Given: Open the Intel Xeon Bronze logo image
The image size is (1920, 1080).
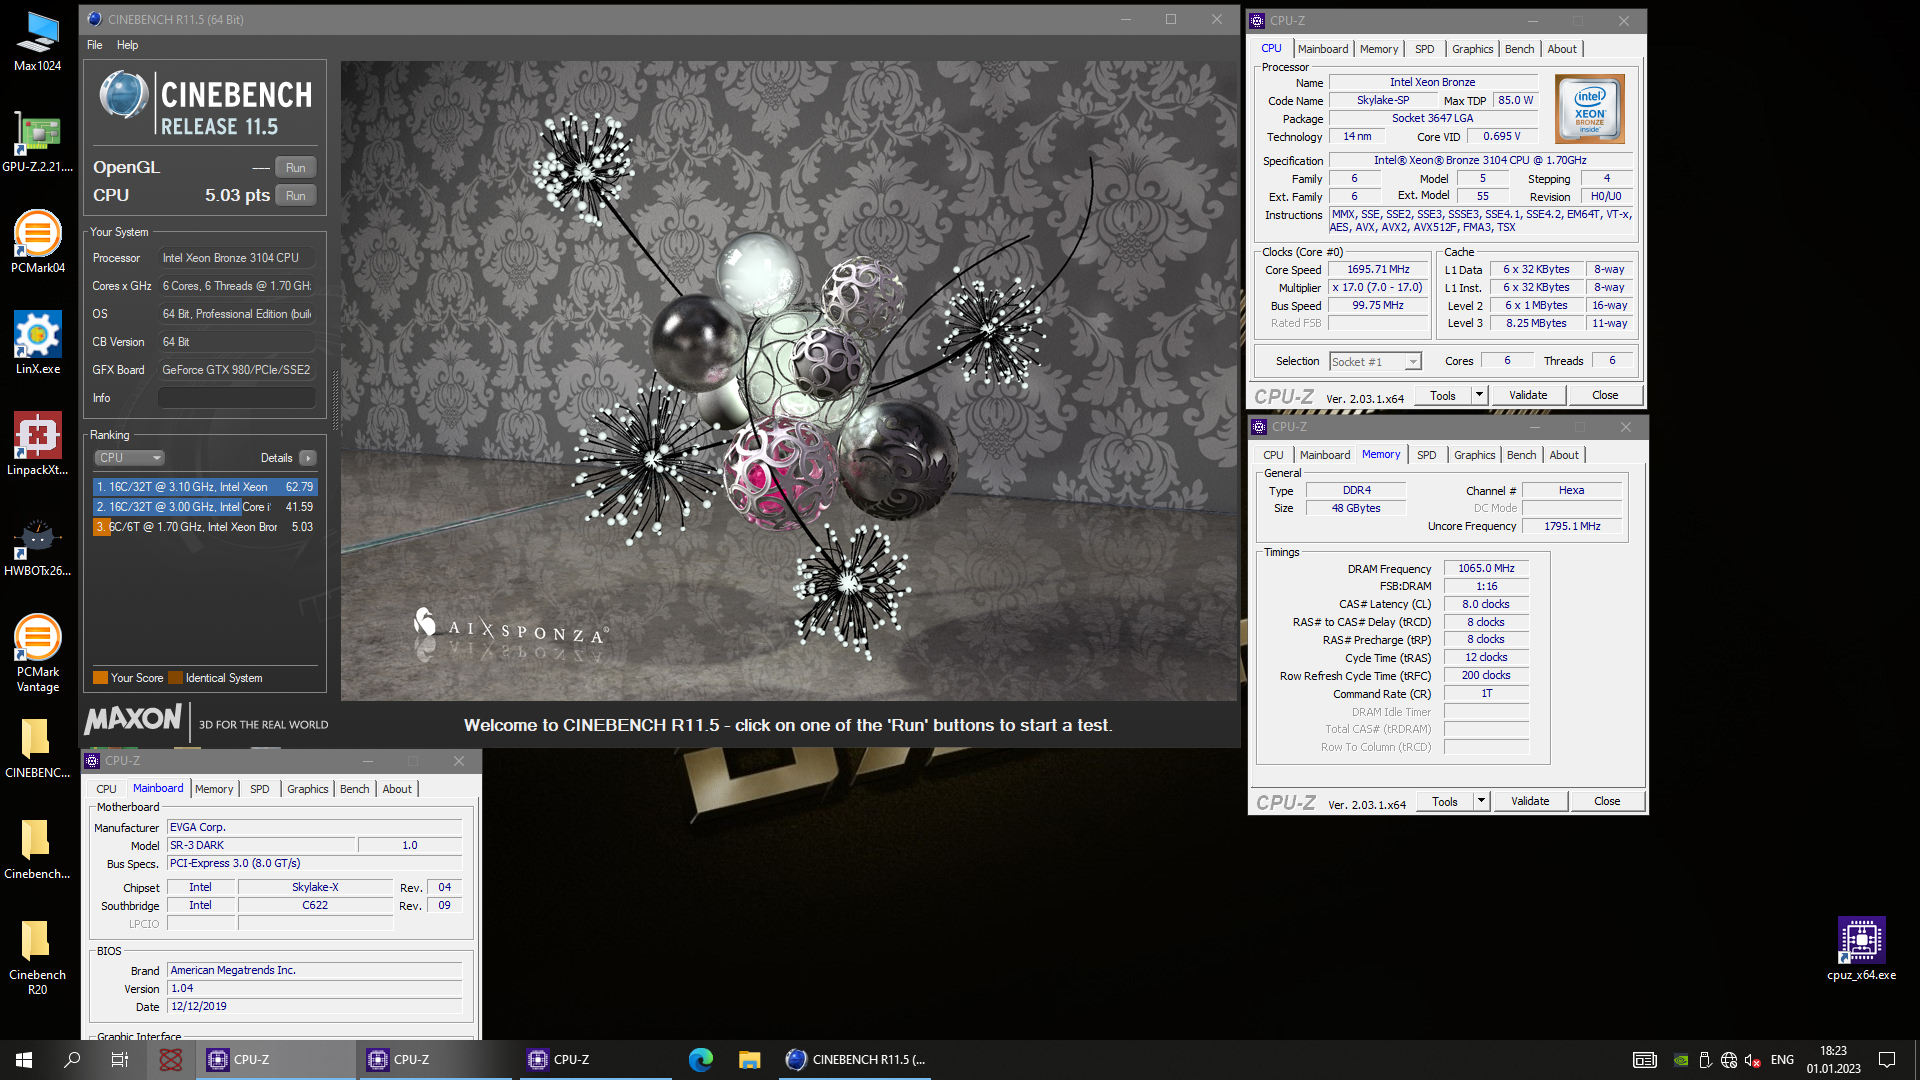Looking at the screenshot, I should click(1590, 109).
